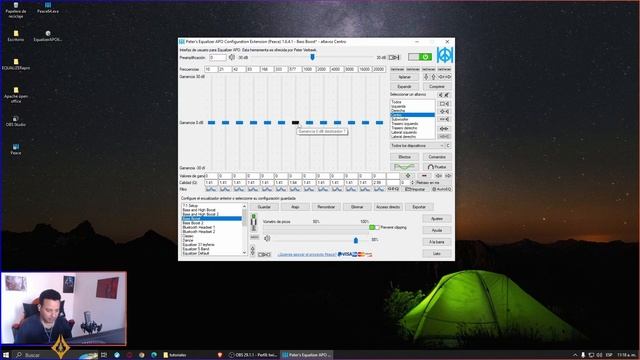640x360 pixels.
Task: Click the Comandos button
Action: tap(437, 157)
